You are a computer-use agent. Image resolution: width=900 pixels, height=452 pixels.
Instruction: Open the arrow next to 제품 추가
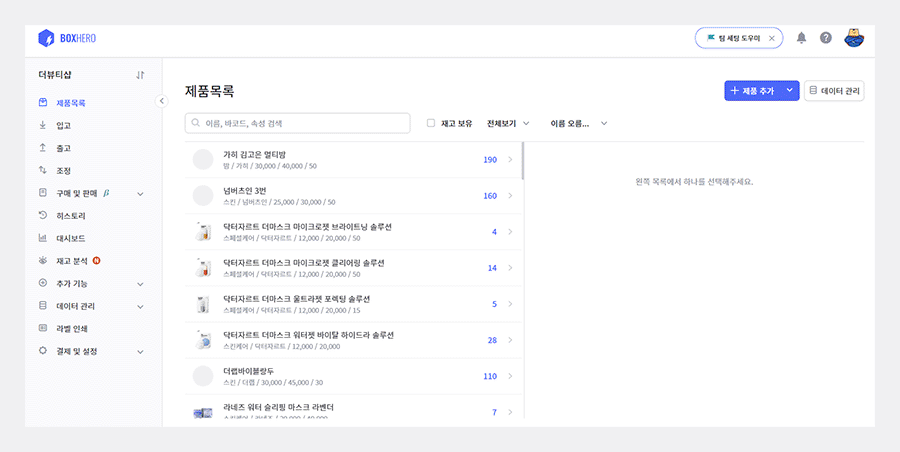pos(790,91)
